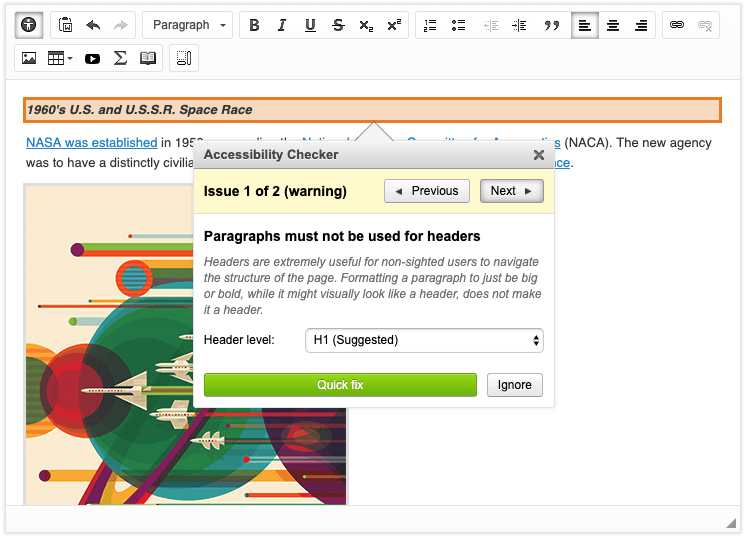
Task: Toggle Subscript formatting
Action: (366, 25)
